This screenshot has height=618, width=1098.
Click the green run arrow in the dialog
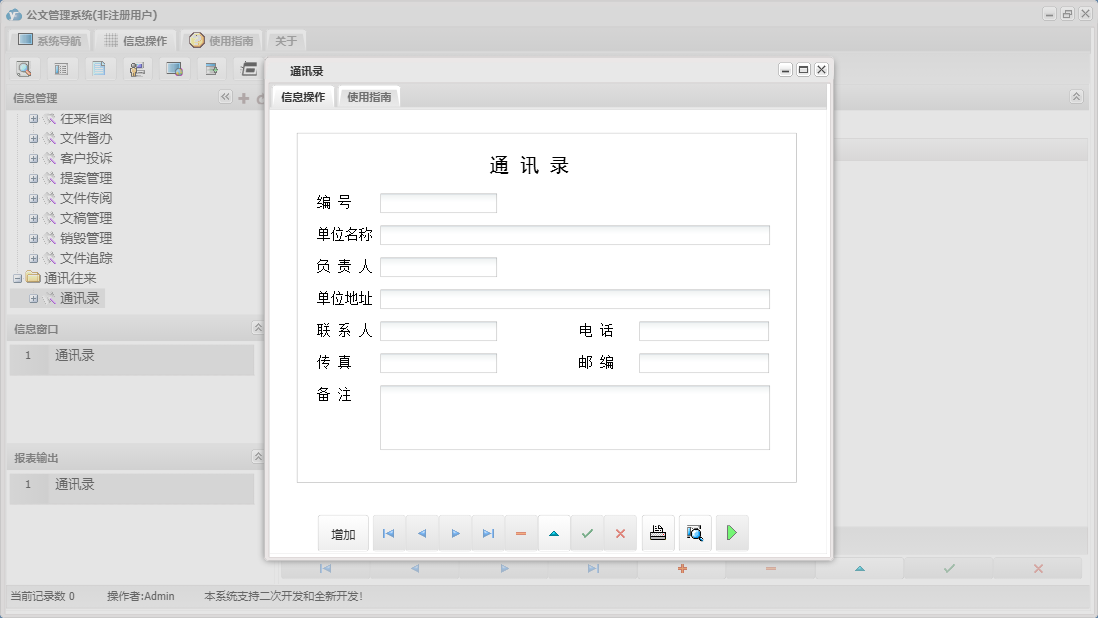[732, 533]
